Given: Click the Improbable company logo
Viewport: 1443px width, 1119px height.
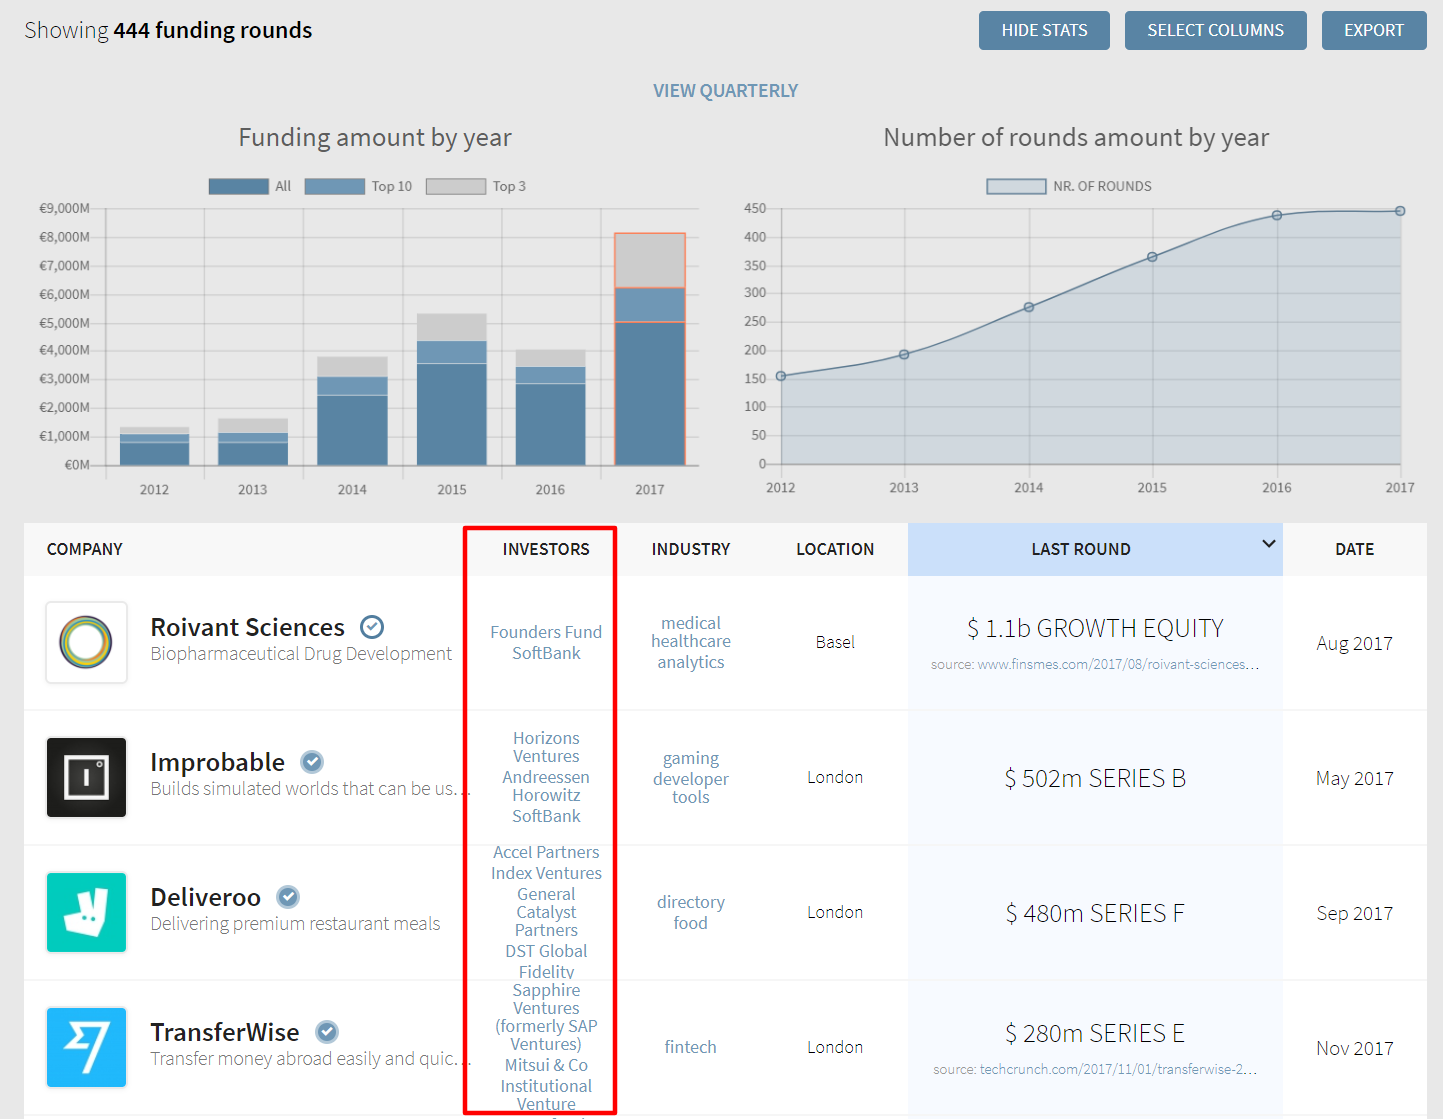Looking at the screenshot, I should [86, 777].
